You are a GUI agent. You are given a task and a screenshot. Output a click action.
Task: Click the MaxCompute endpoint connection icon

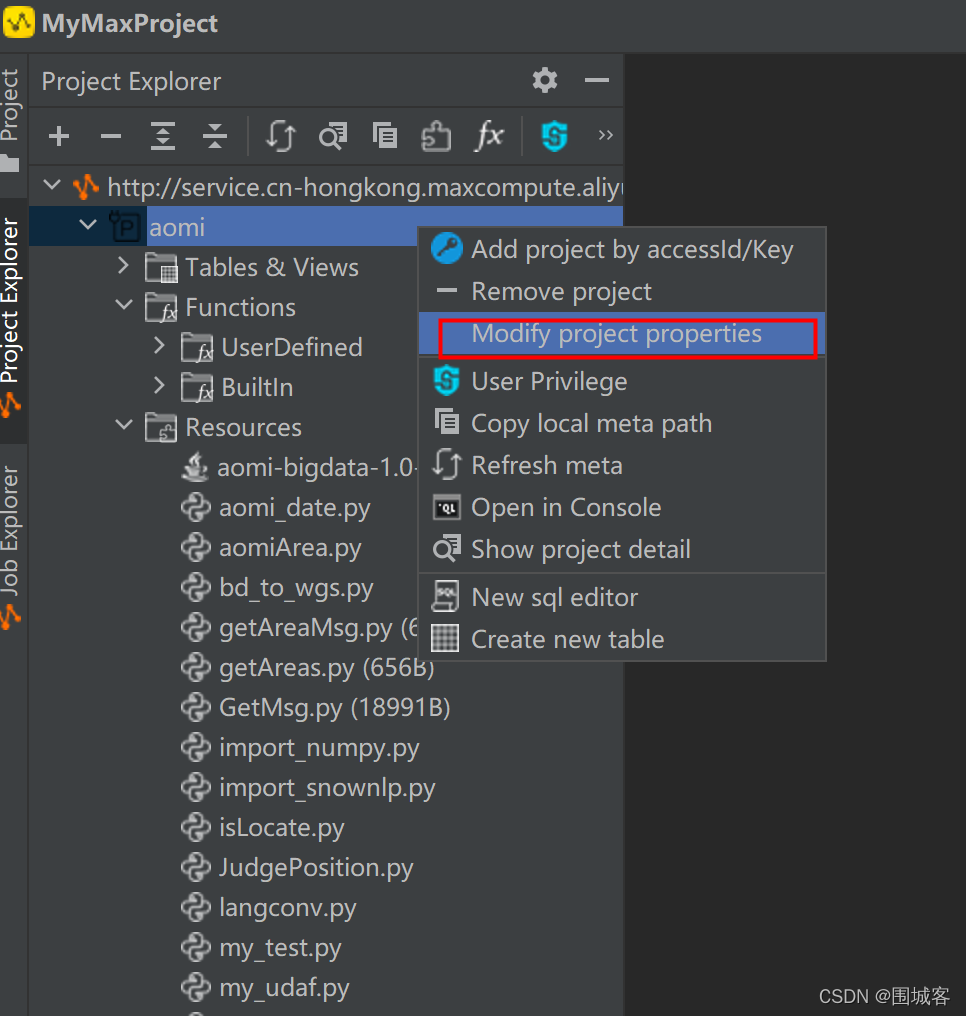point(86,187)
